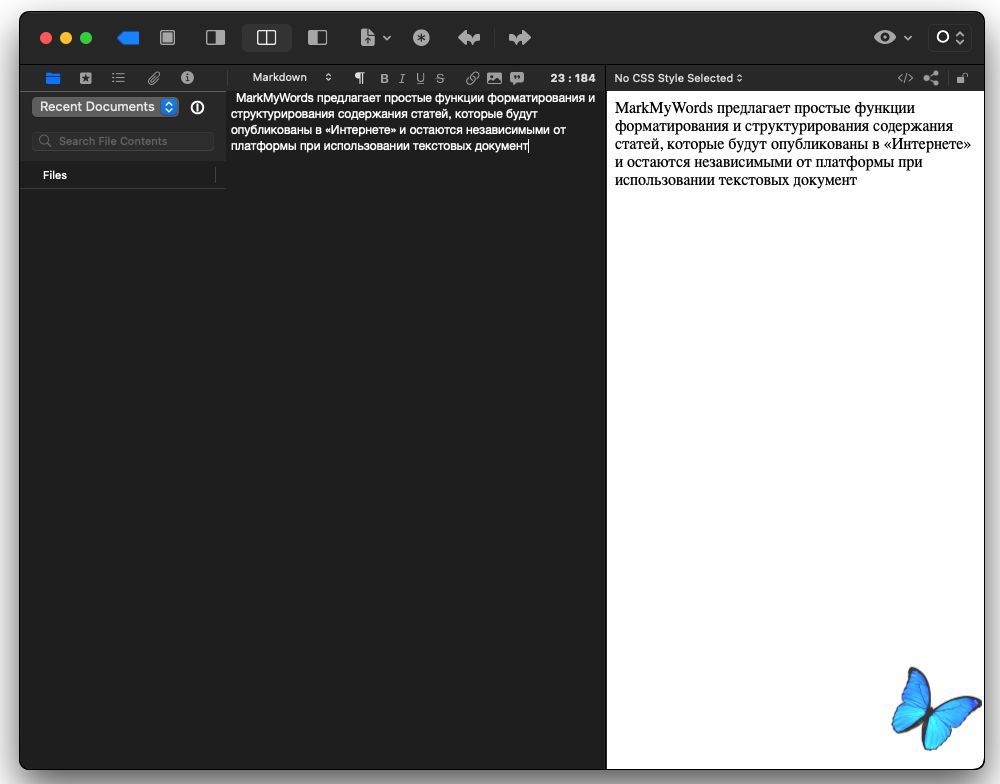
Task: Toggle italic formatting
Action: click(x=402, y=78)
